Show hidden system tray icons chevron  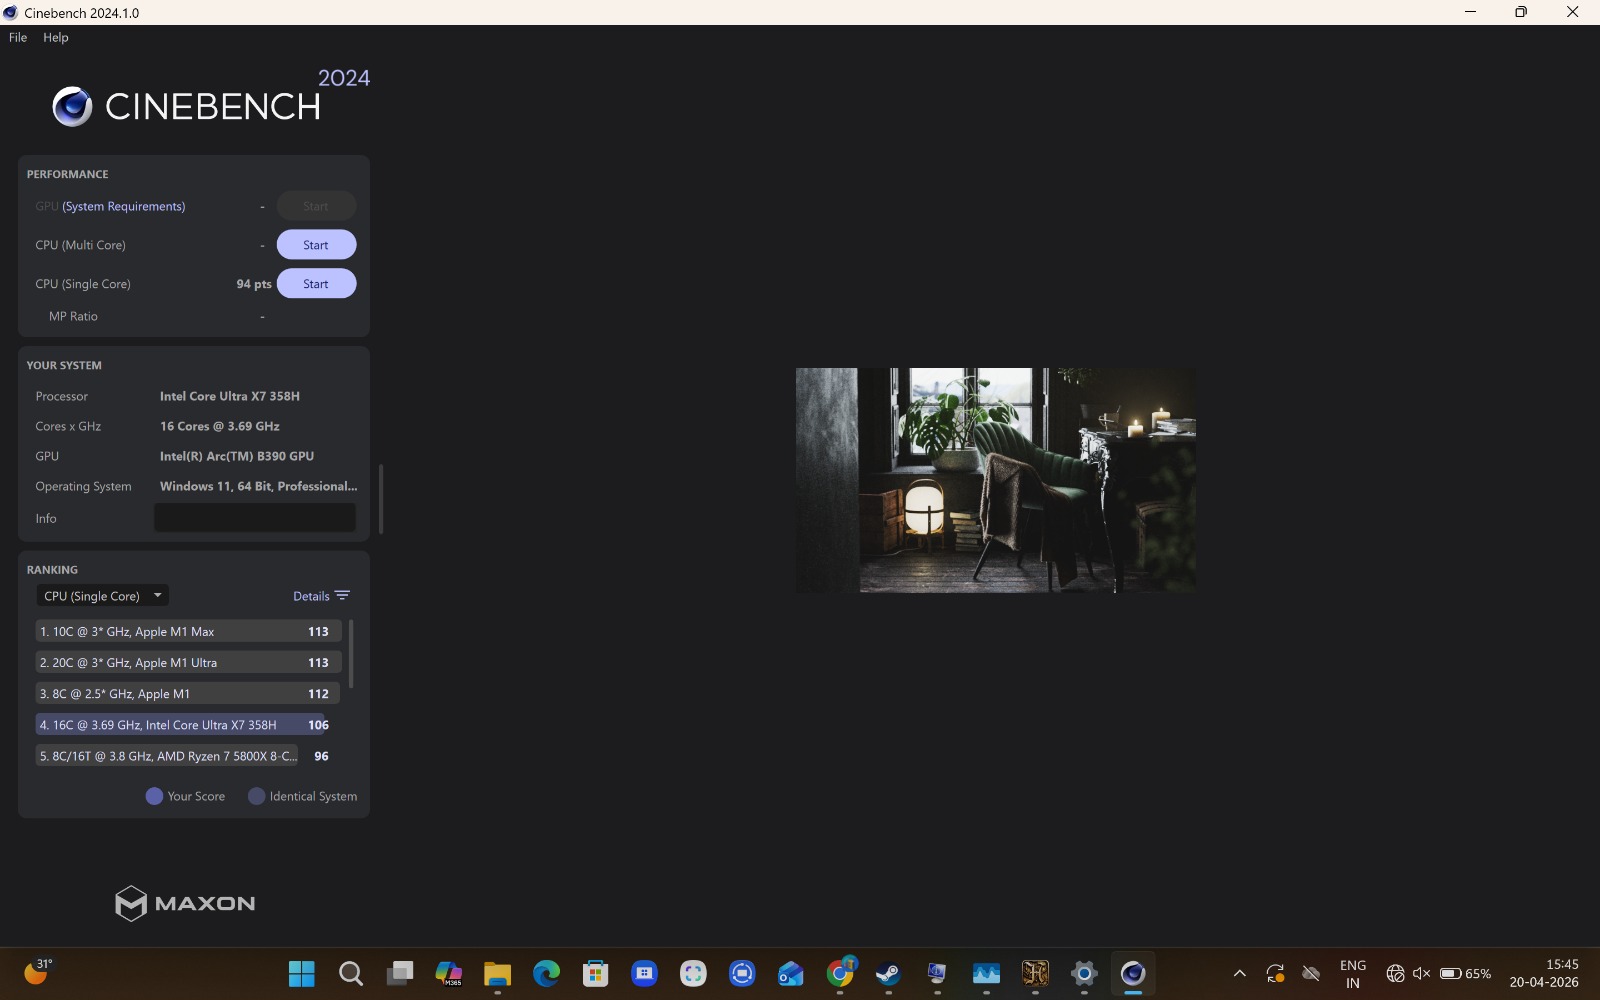coord(1239,973)
